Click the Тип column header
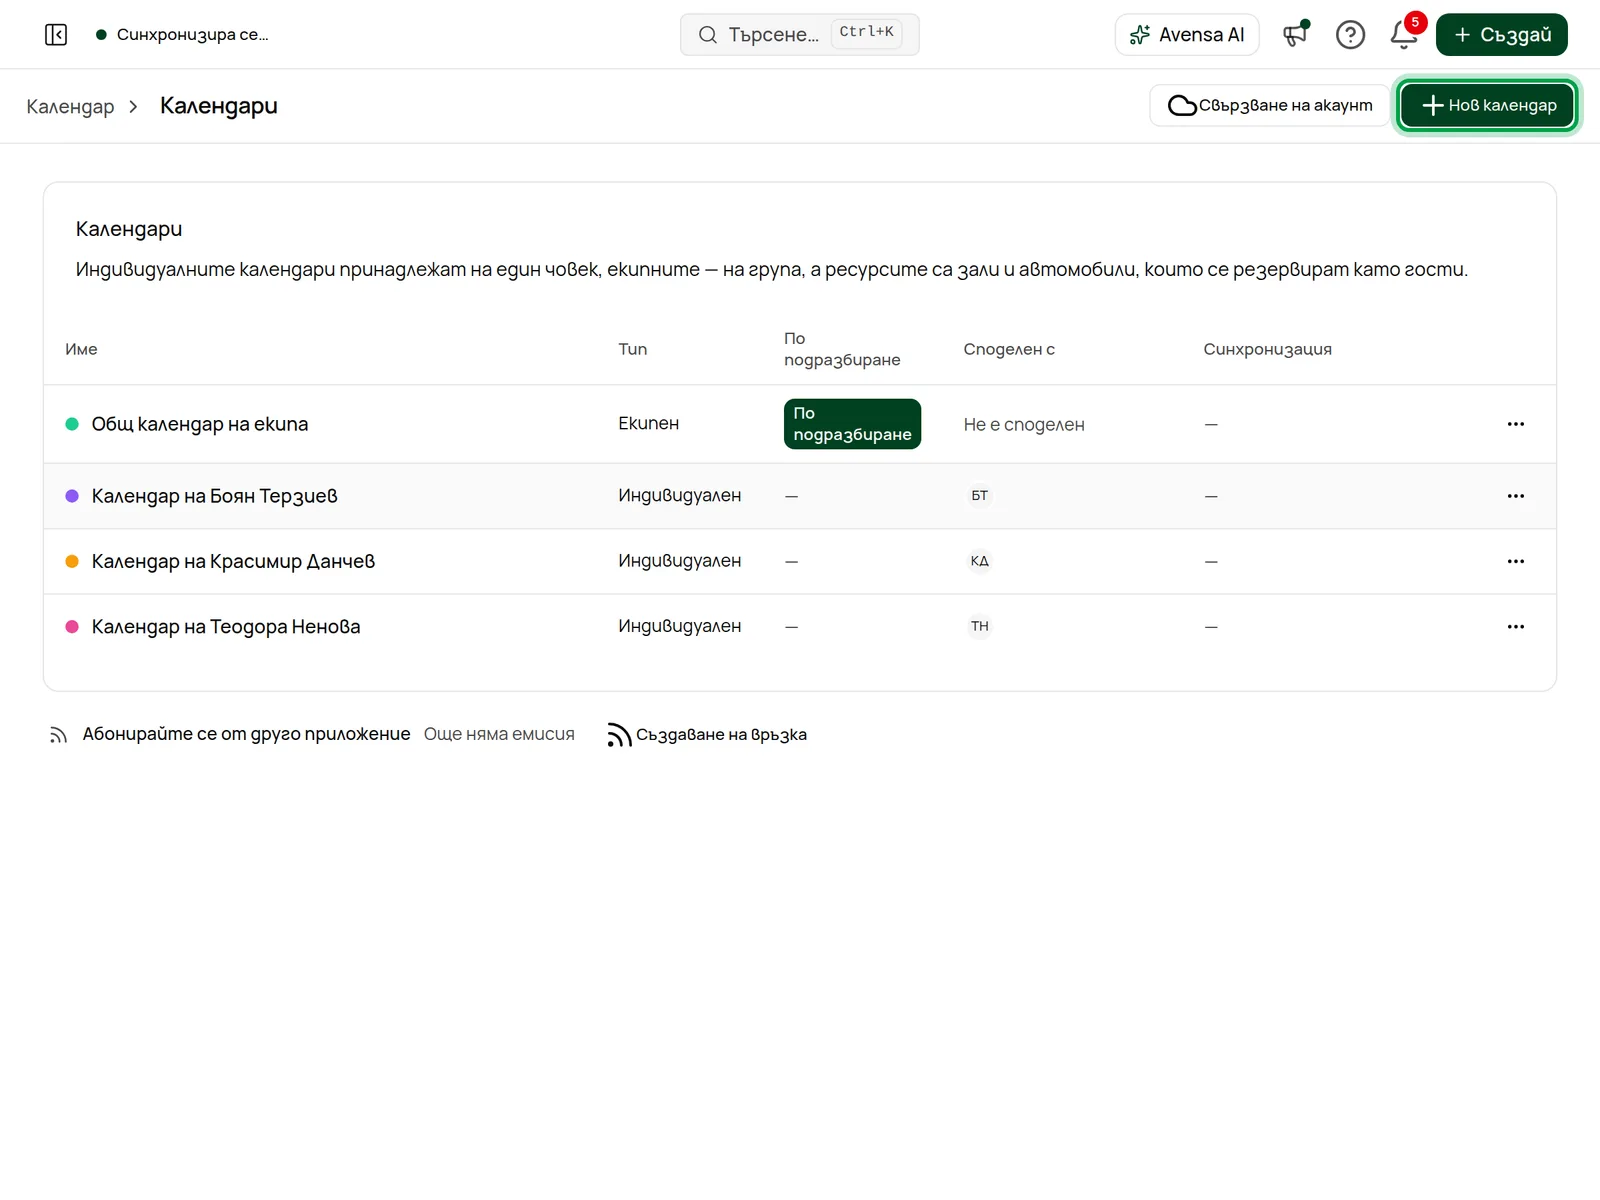The image size is (1600, 1200). pyautogui.click(x=633, y=349)
